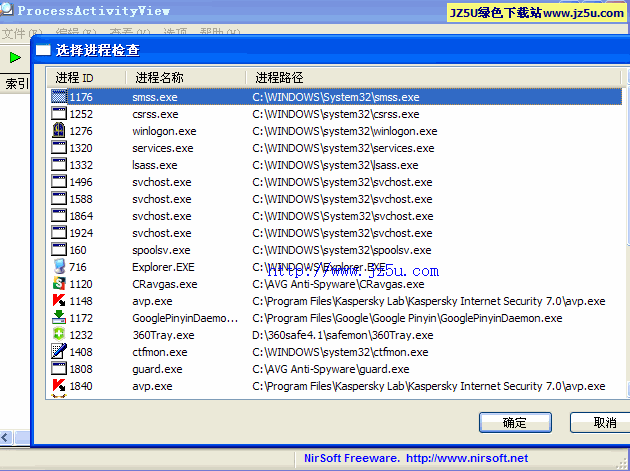Click the ctfmon.exe pen icon

pyautogui.click(x=59, y=352)
